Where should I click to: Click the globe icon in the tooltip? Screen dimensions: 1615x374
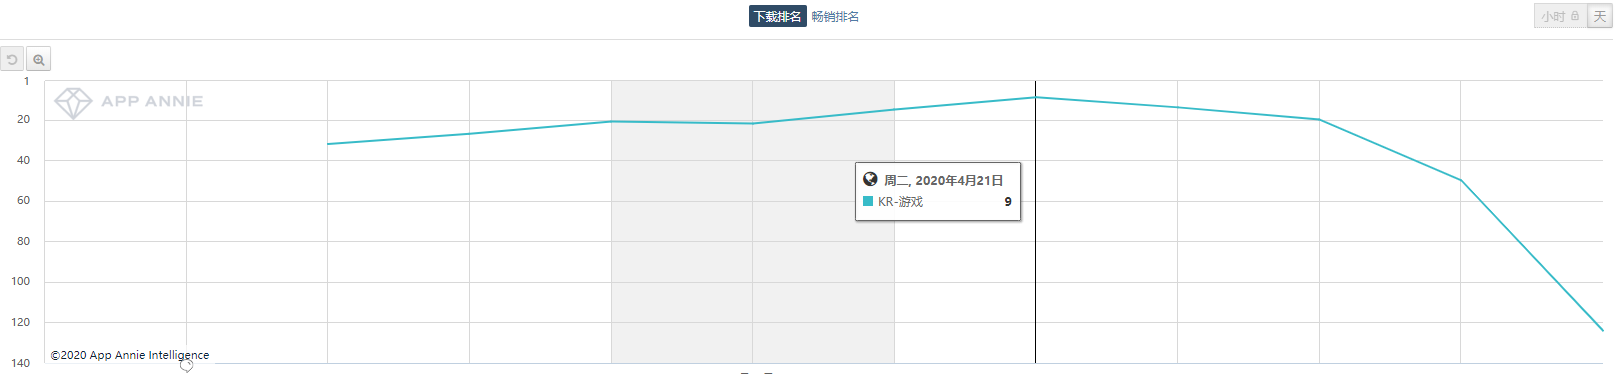click(x=870, y=180)
